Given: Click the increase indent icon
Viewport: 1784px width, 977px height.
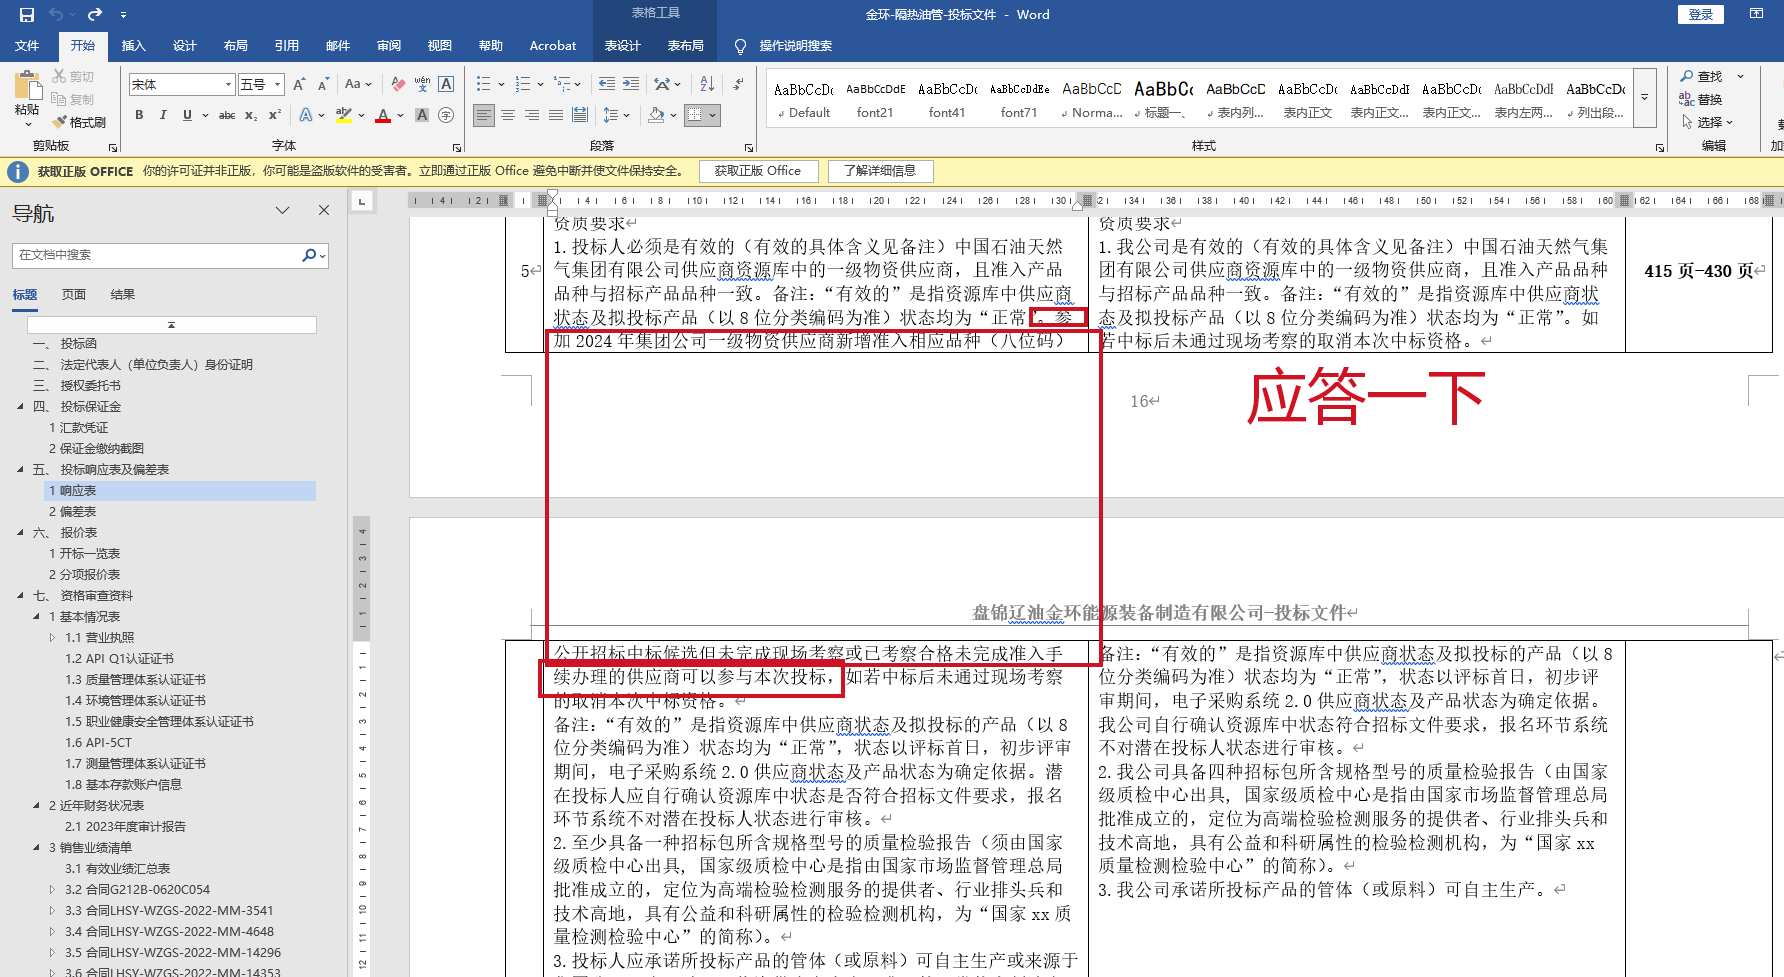Looking at the screenshot, I should tap(631, 84).
